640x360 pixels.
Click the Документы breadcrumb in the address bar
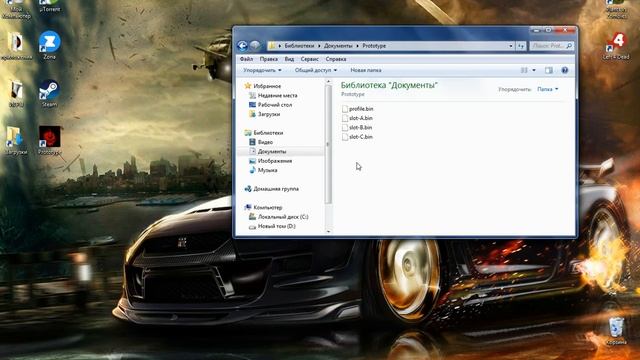338,46
